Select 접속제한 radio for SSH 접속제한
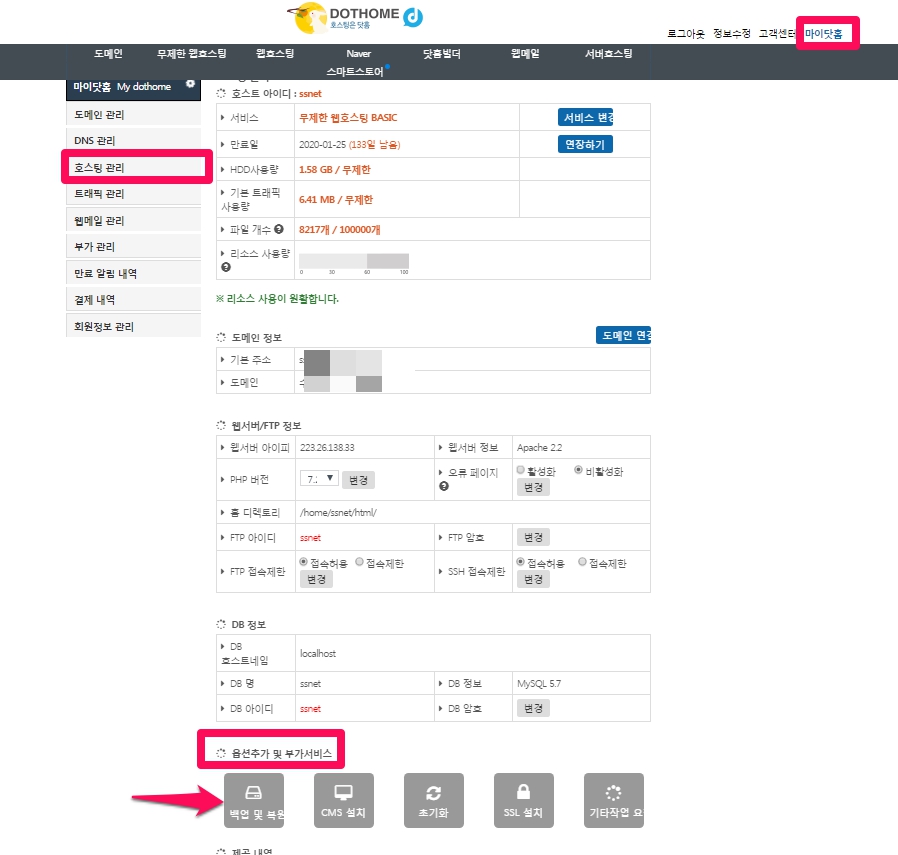The width and height of the screenshot is (898, 855). click(x=584, y=563)
